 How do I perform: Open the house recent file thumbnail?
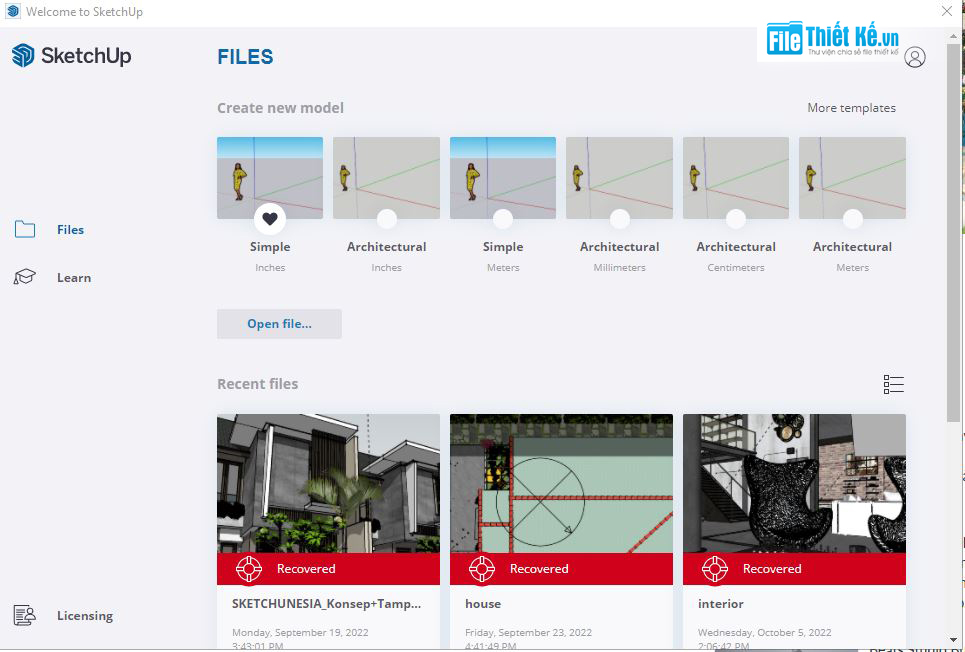(x=561, y=483)
